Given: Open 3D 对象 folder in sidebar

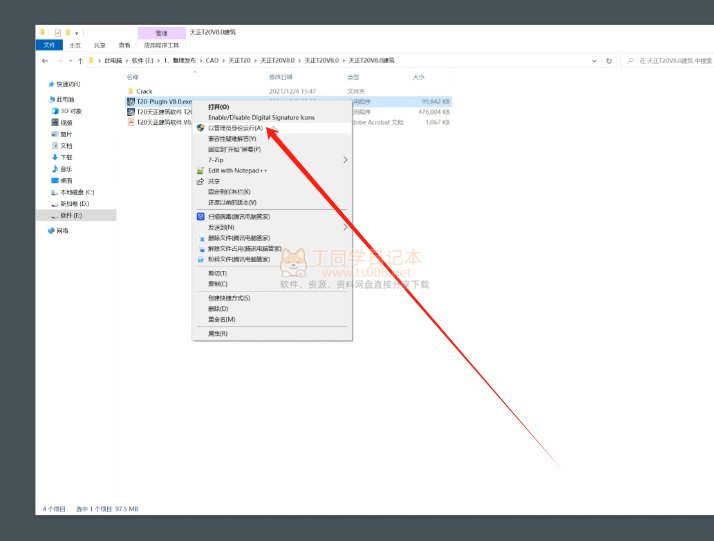Looking at the screenshot, I should [71, 111].
